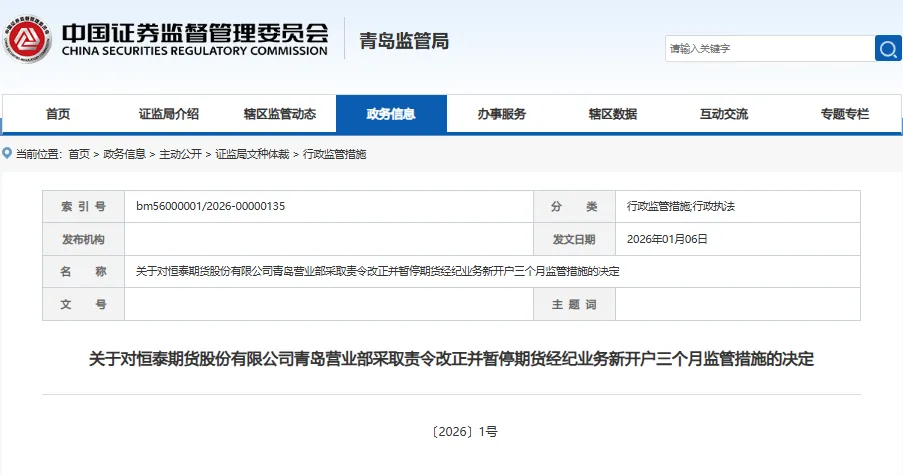Click index number bm56000001/2026-00000135

pyautogui.click(x=211, y=206)
